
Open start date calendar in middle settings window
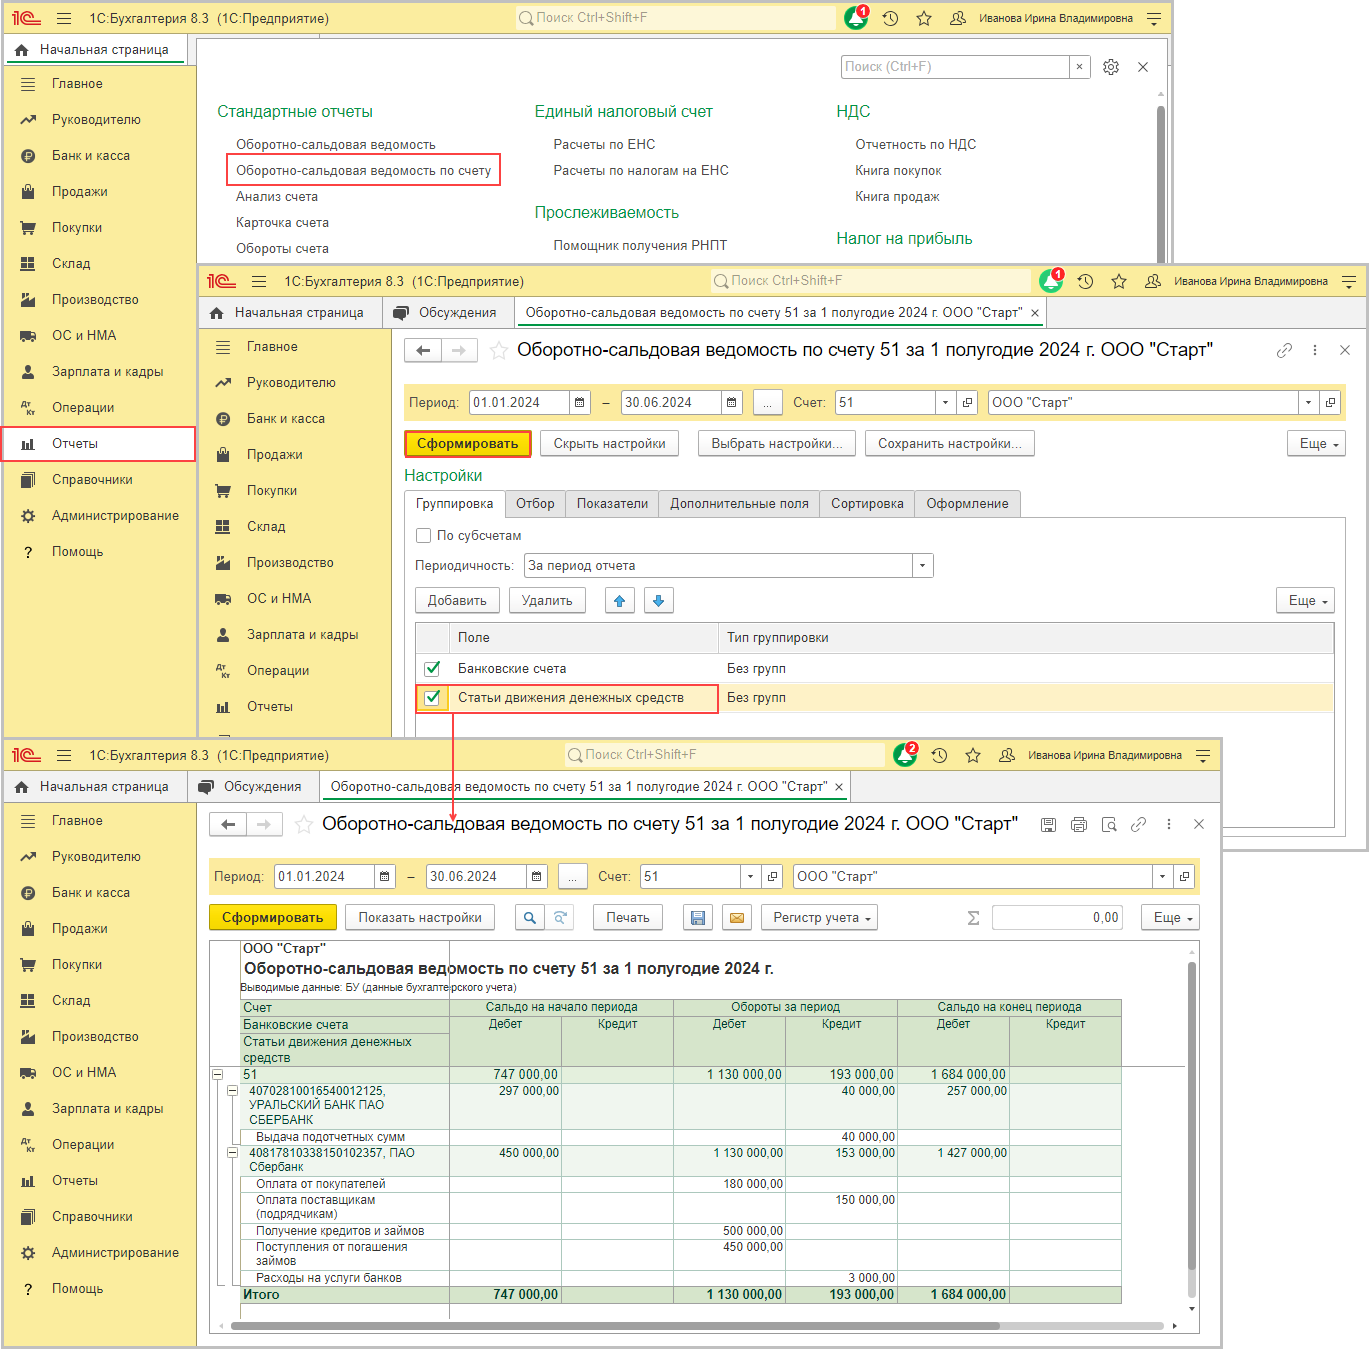(580, 402)
